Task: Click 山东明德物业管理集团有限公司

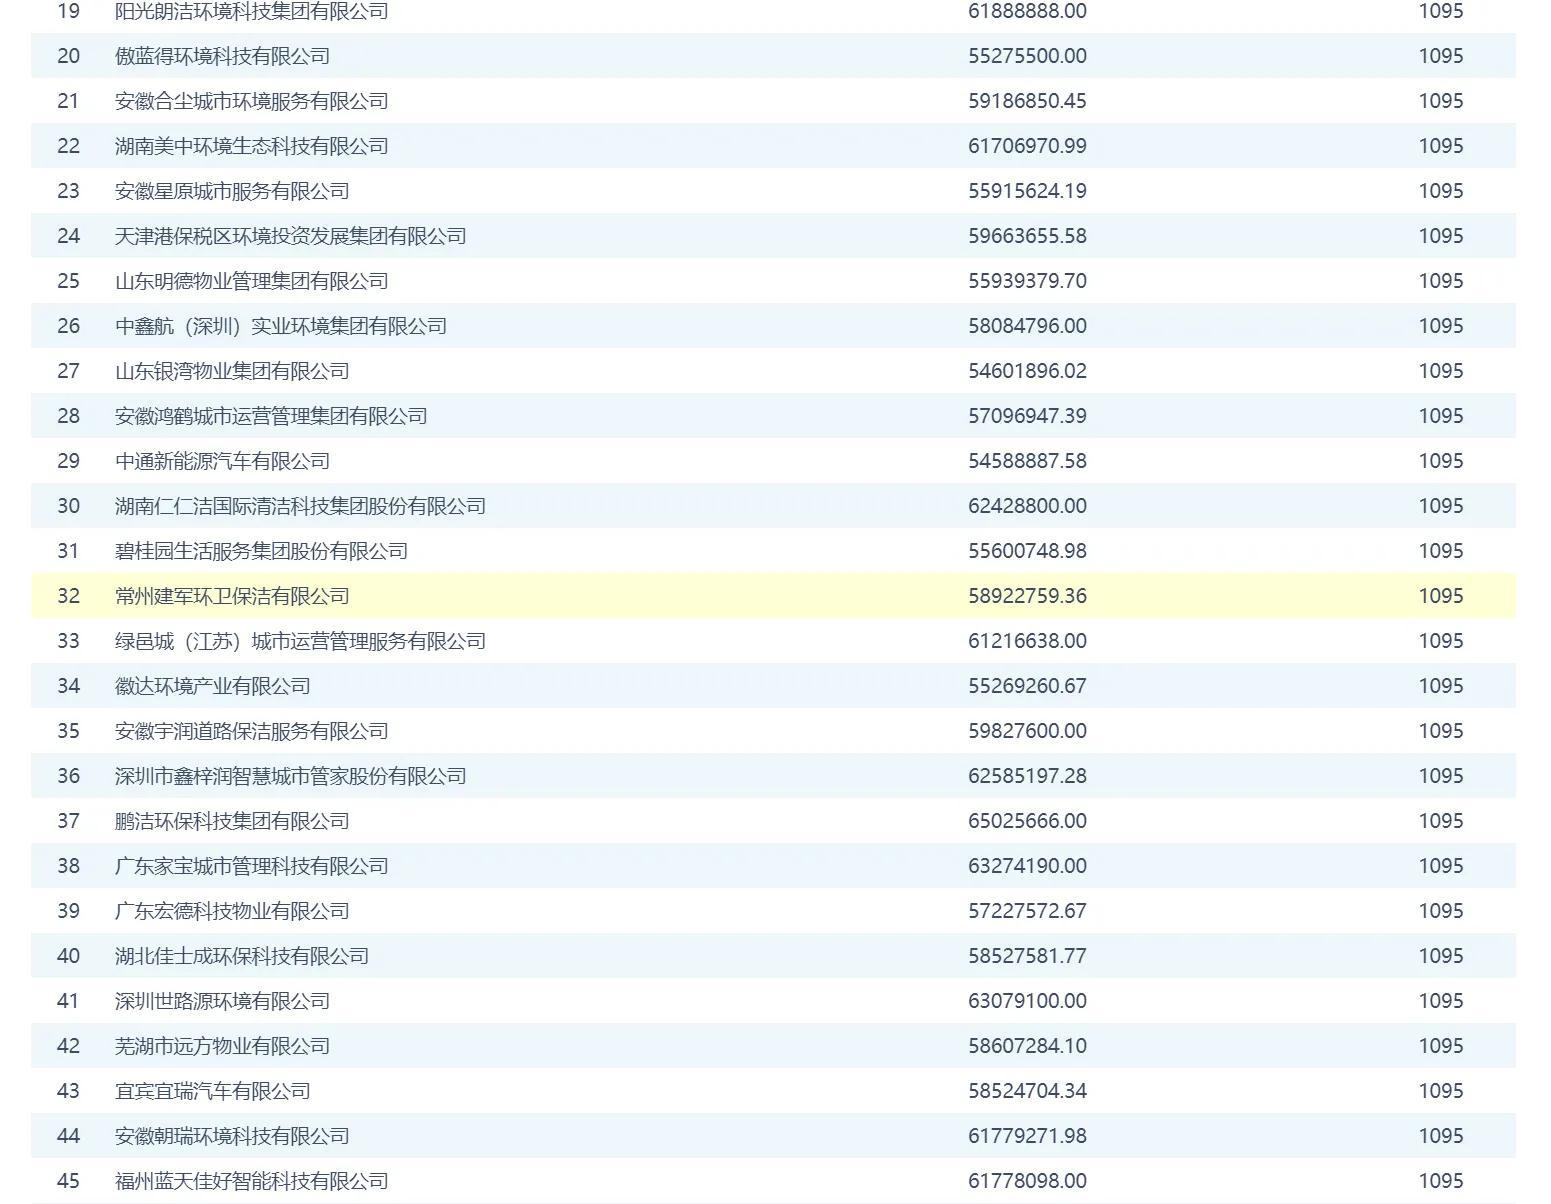Action: (251, 281)
